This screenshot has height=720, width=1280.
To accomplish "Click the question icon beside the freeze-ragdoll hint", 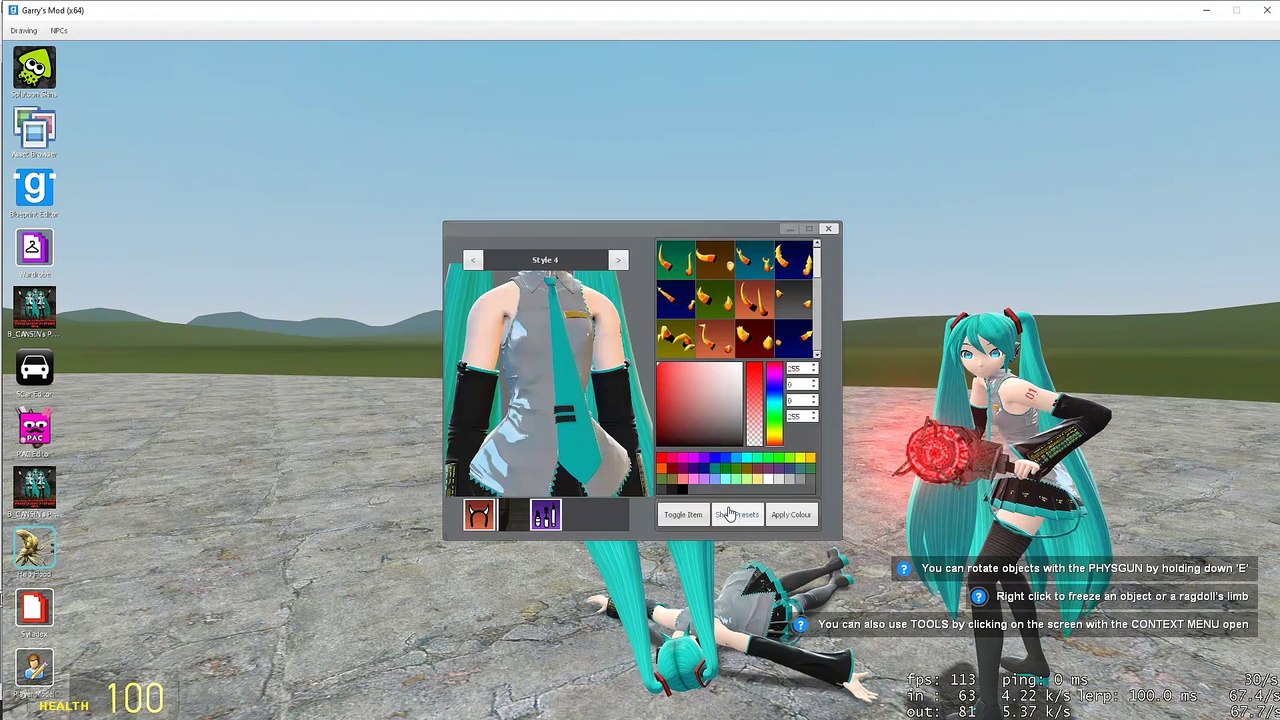I will click(979, 597).
